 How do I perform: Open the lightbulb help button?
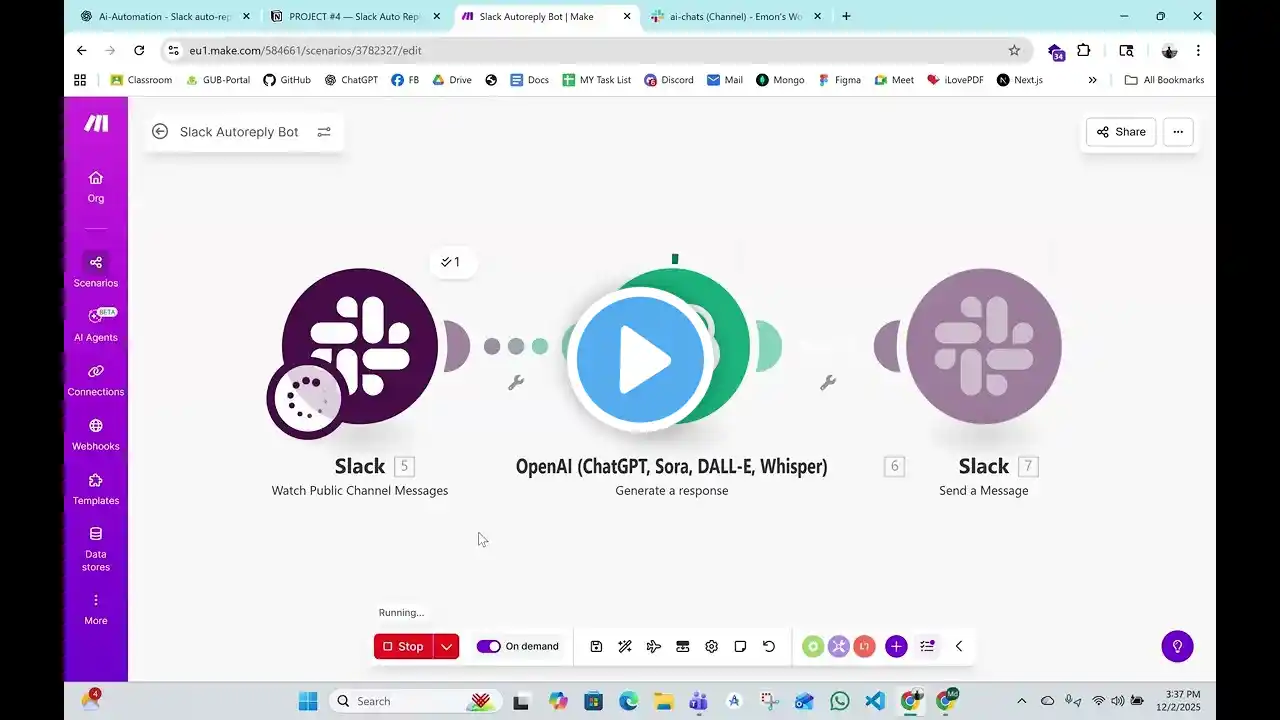tap(1178, 646)
